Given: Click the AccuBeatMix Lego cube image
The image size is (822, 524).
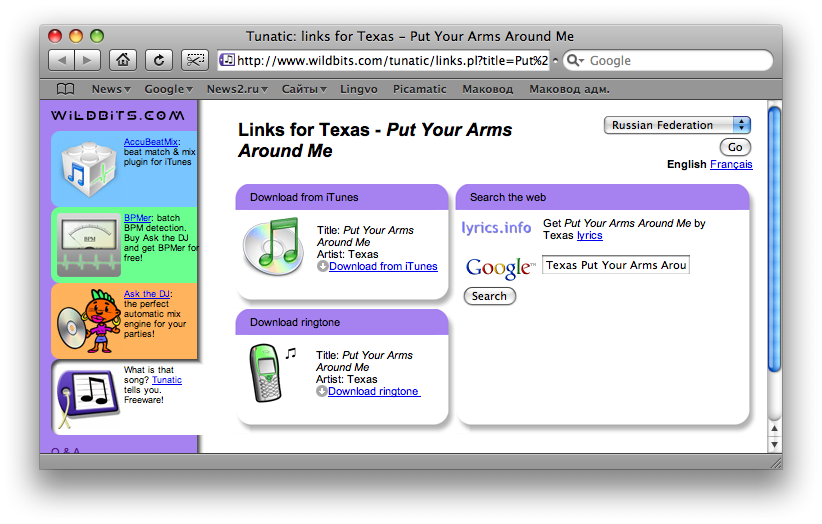Looking at the screenshot, I should pyautogui.click(x=88, y=169).
